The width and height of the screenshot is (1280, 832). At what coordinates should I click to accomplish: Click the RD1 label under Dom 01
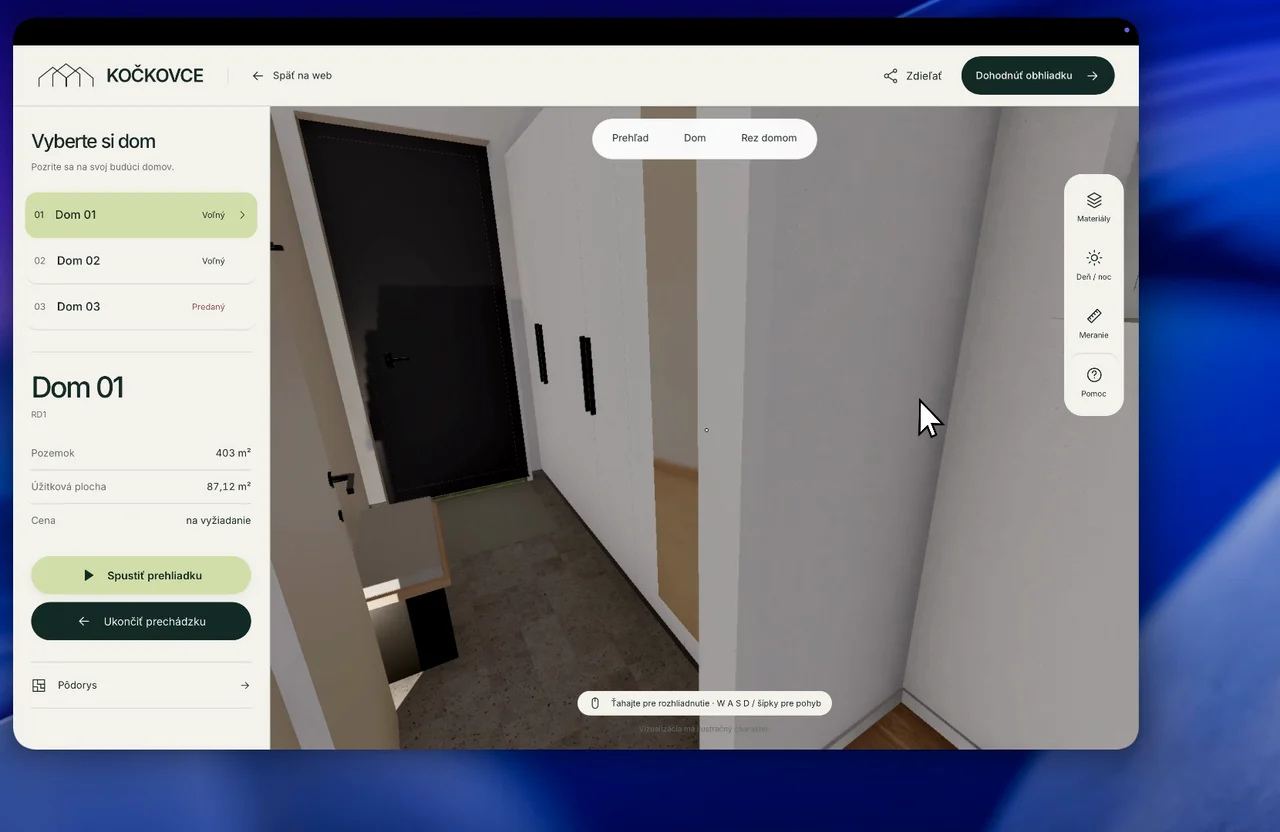(x=39, y=414)
